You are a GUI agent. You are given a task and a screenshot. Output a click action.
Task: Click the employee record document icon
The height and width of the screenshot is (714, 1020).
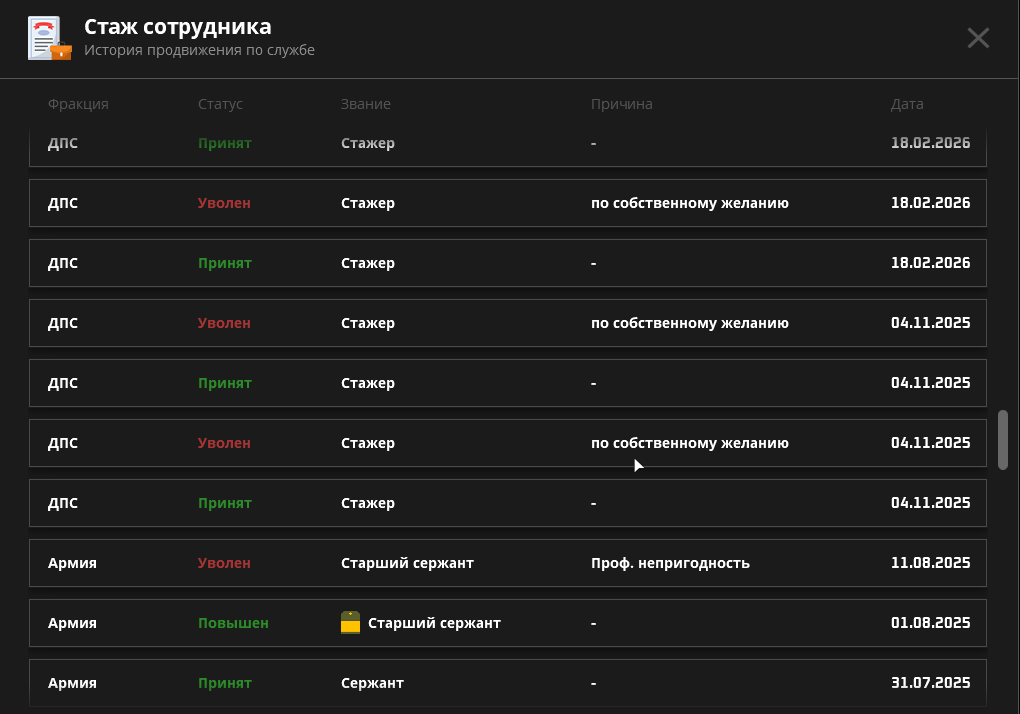click(x=49, y=38)
